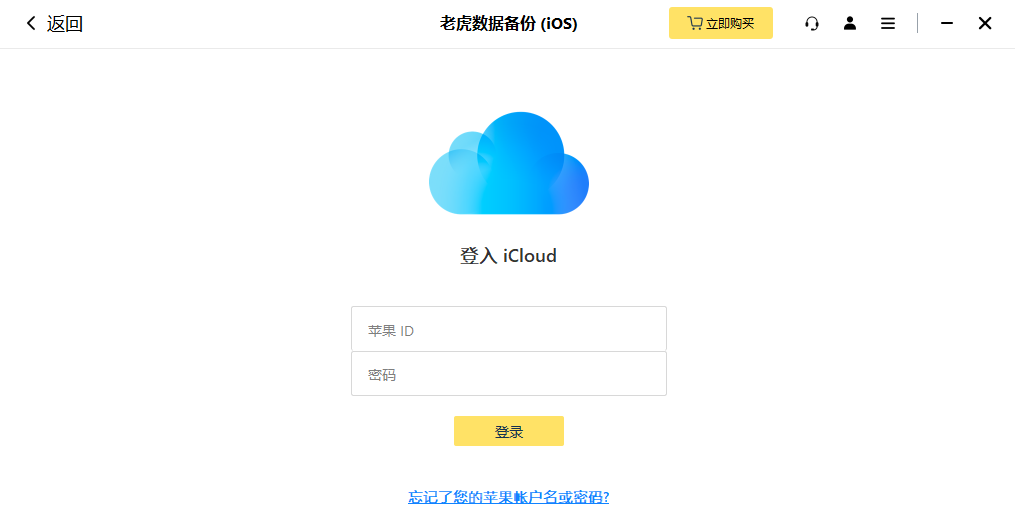
Task: Open the forgot Apple account or password link
Action: 509,497
